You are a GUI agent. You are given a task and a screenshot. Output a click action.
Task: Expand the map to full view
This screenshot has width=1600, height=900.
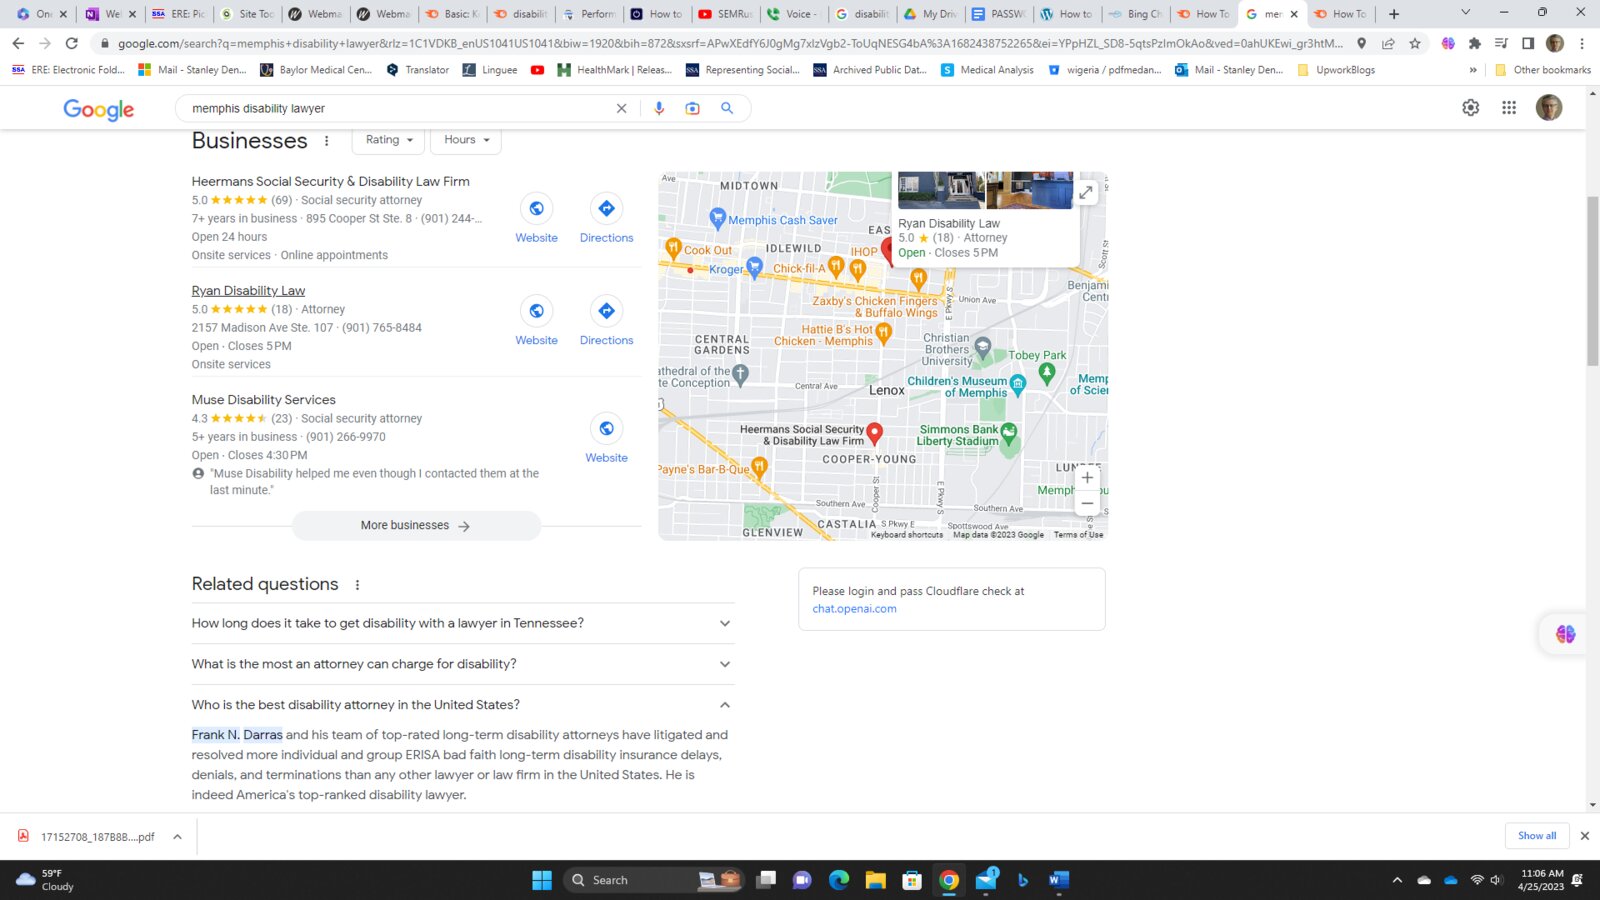(1086, 192)
